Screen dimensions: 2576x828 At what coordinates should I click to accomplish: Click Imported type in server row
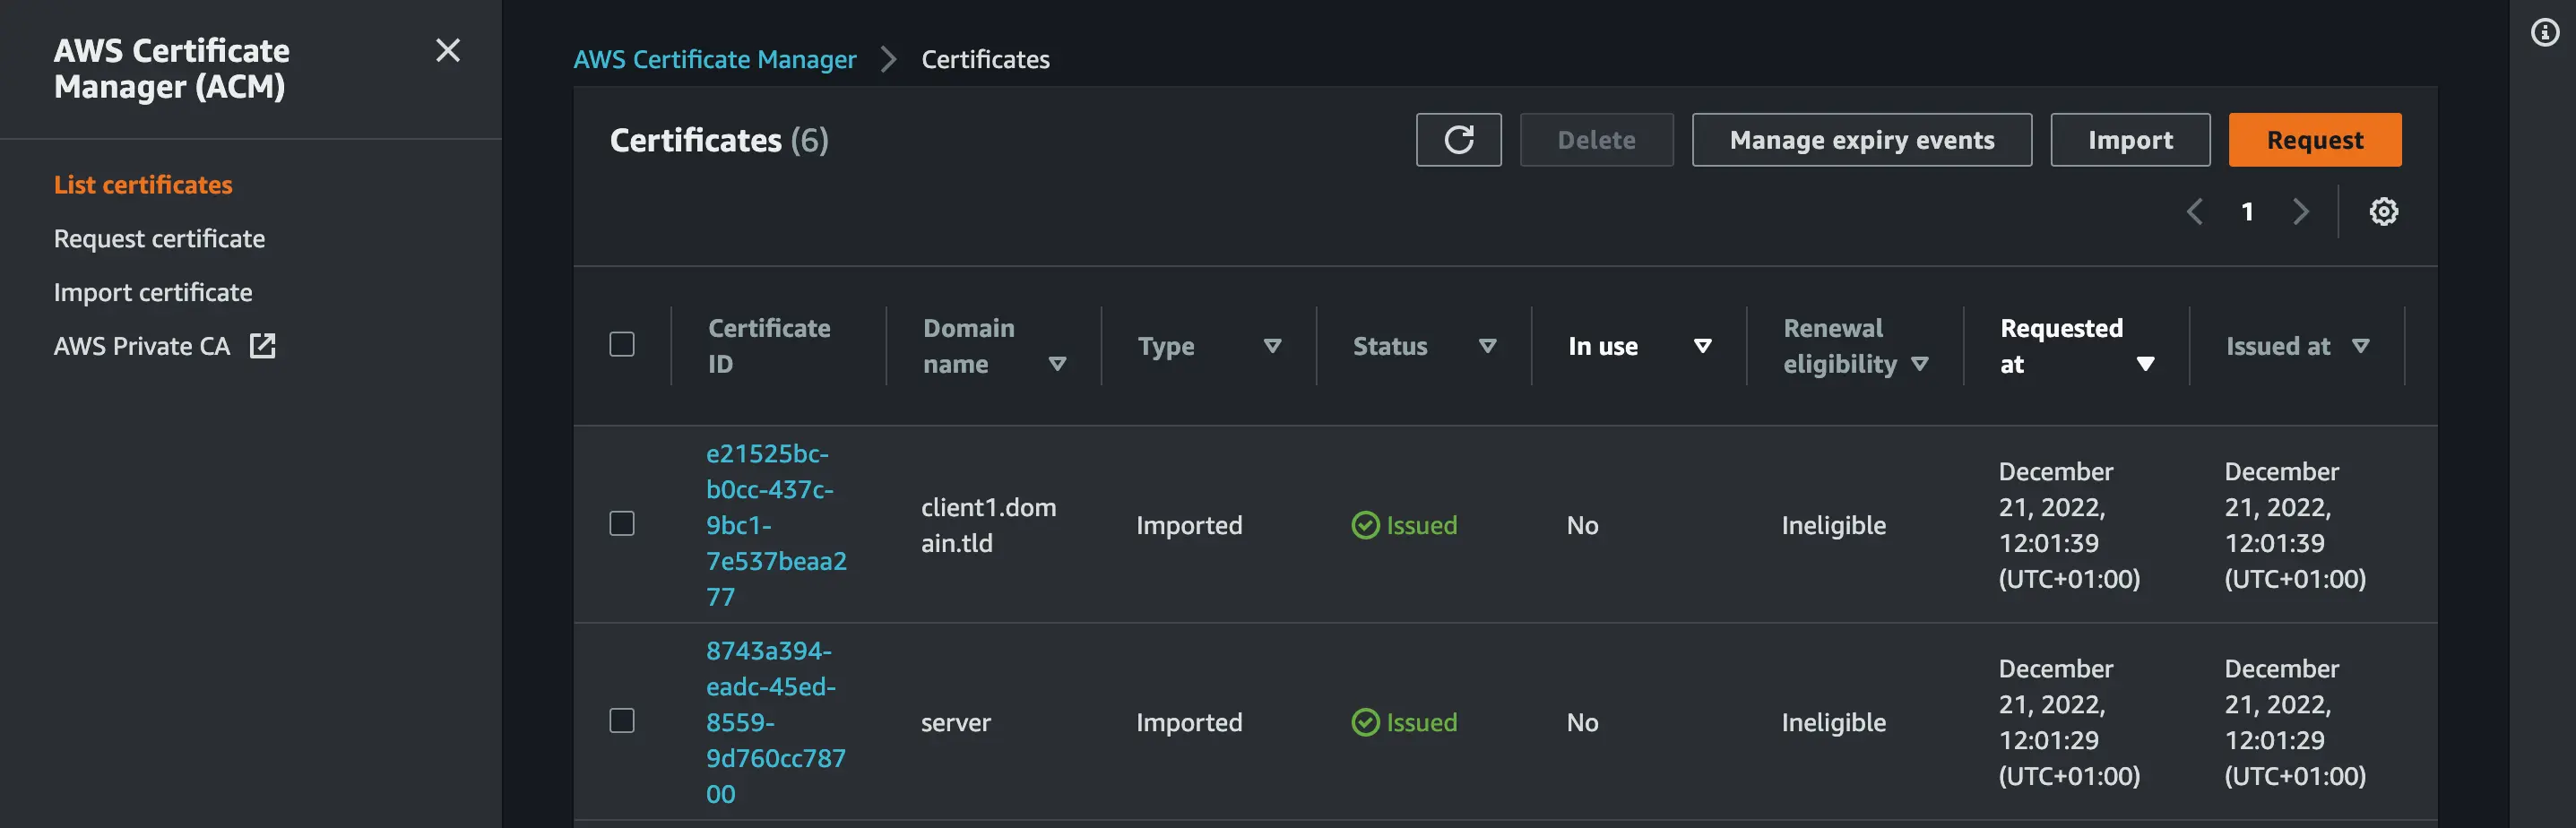[x=1189, y=722]
